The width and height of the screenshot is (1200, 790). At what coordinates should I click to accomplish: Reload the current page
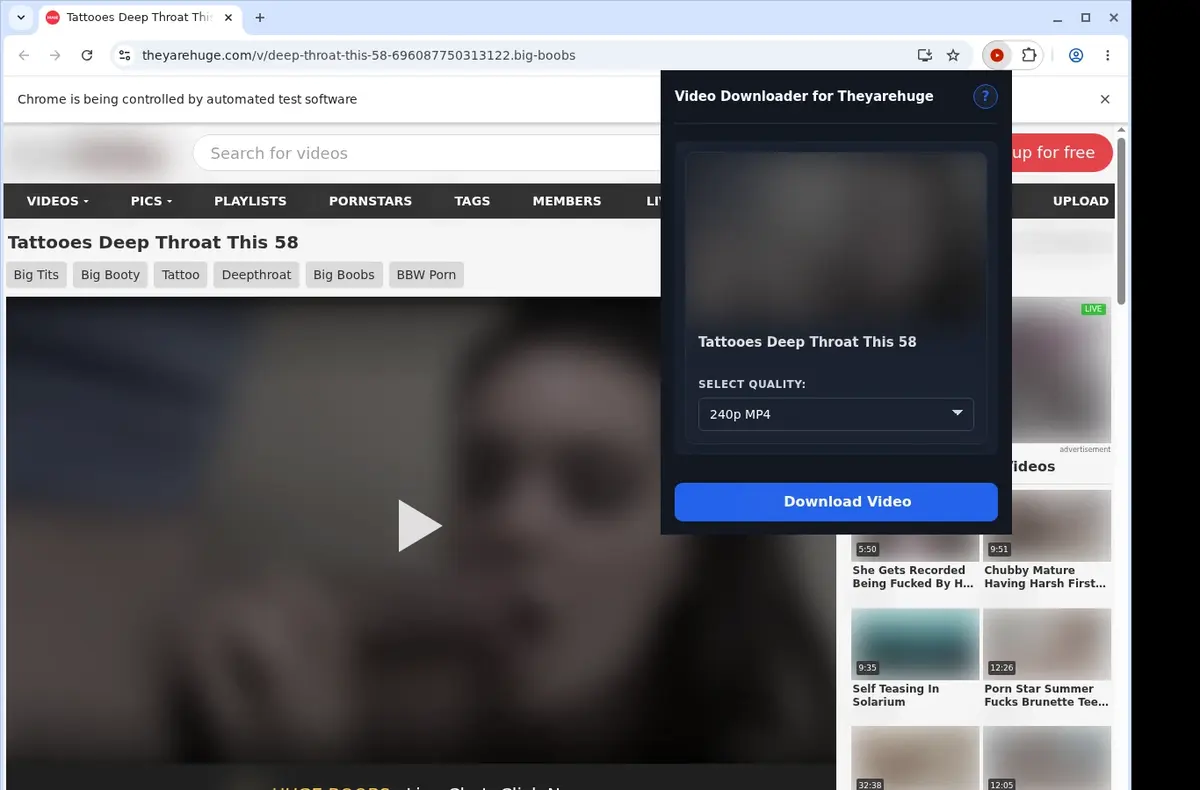87,55
